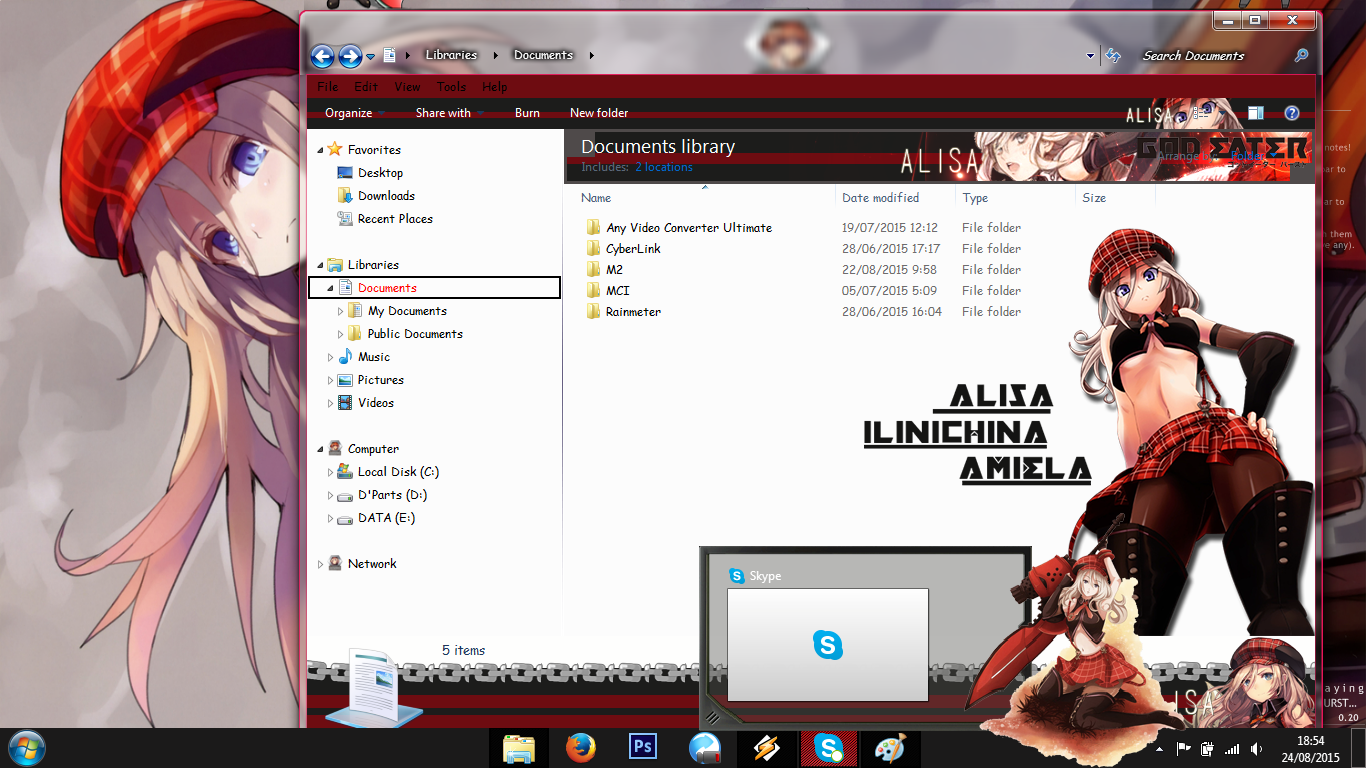
Task: Select the DATA (E:) drive
Action: 386,518
